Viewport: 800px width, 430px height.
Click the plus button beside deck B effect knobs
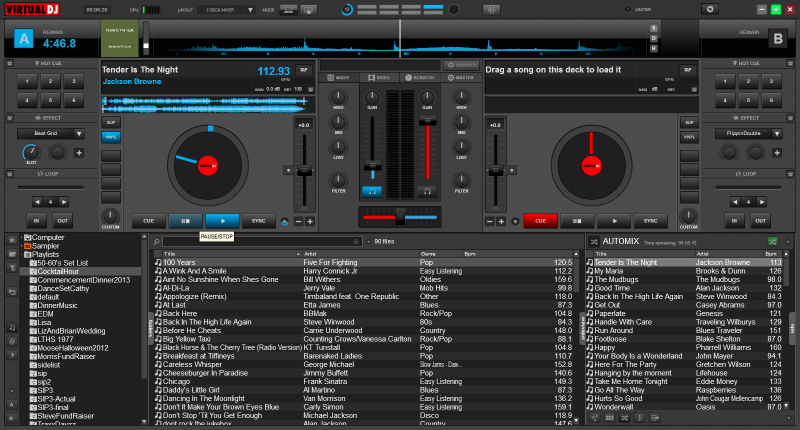click(777, 153)
